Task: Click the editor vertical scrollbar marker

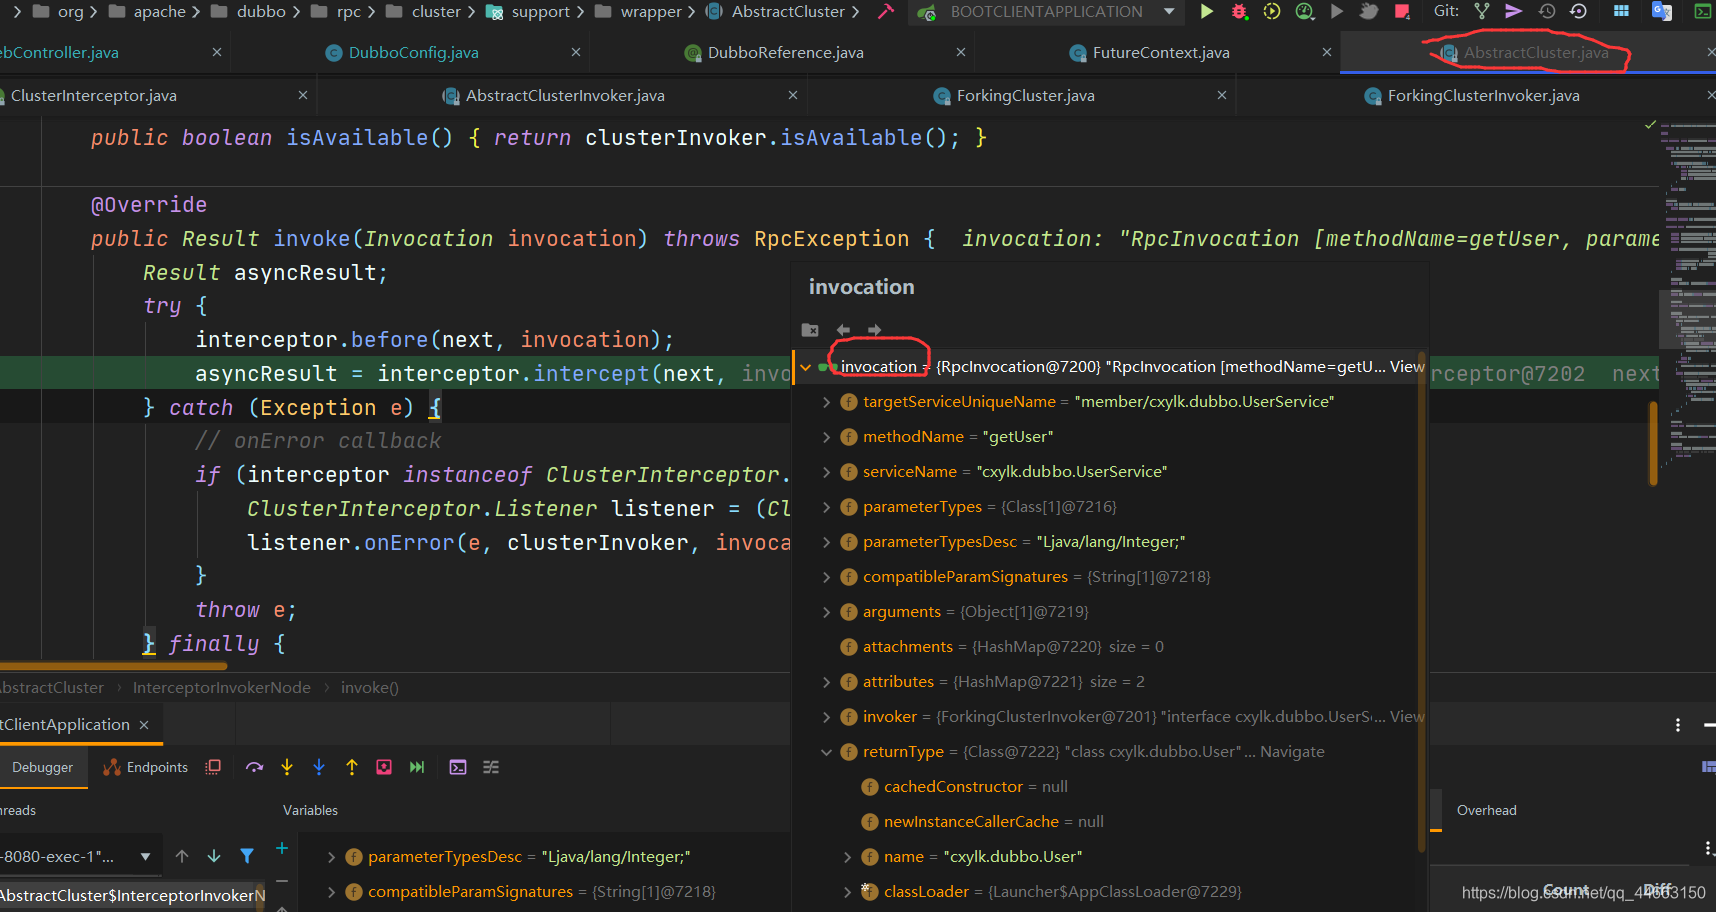Action: coord(1653,444)
